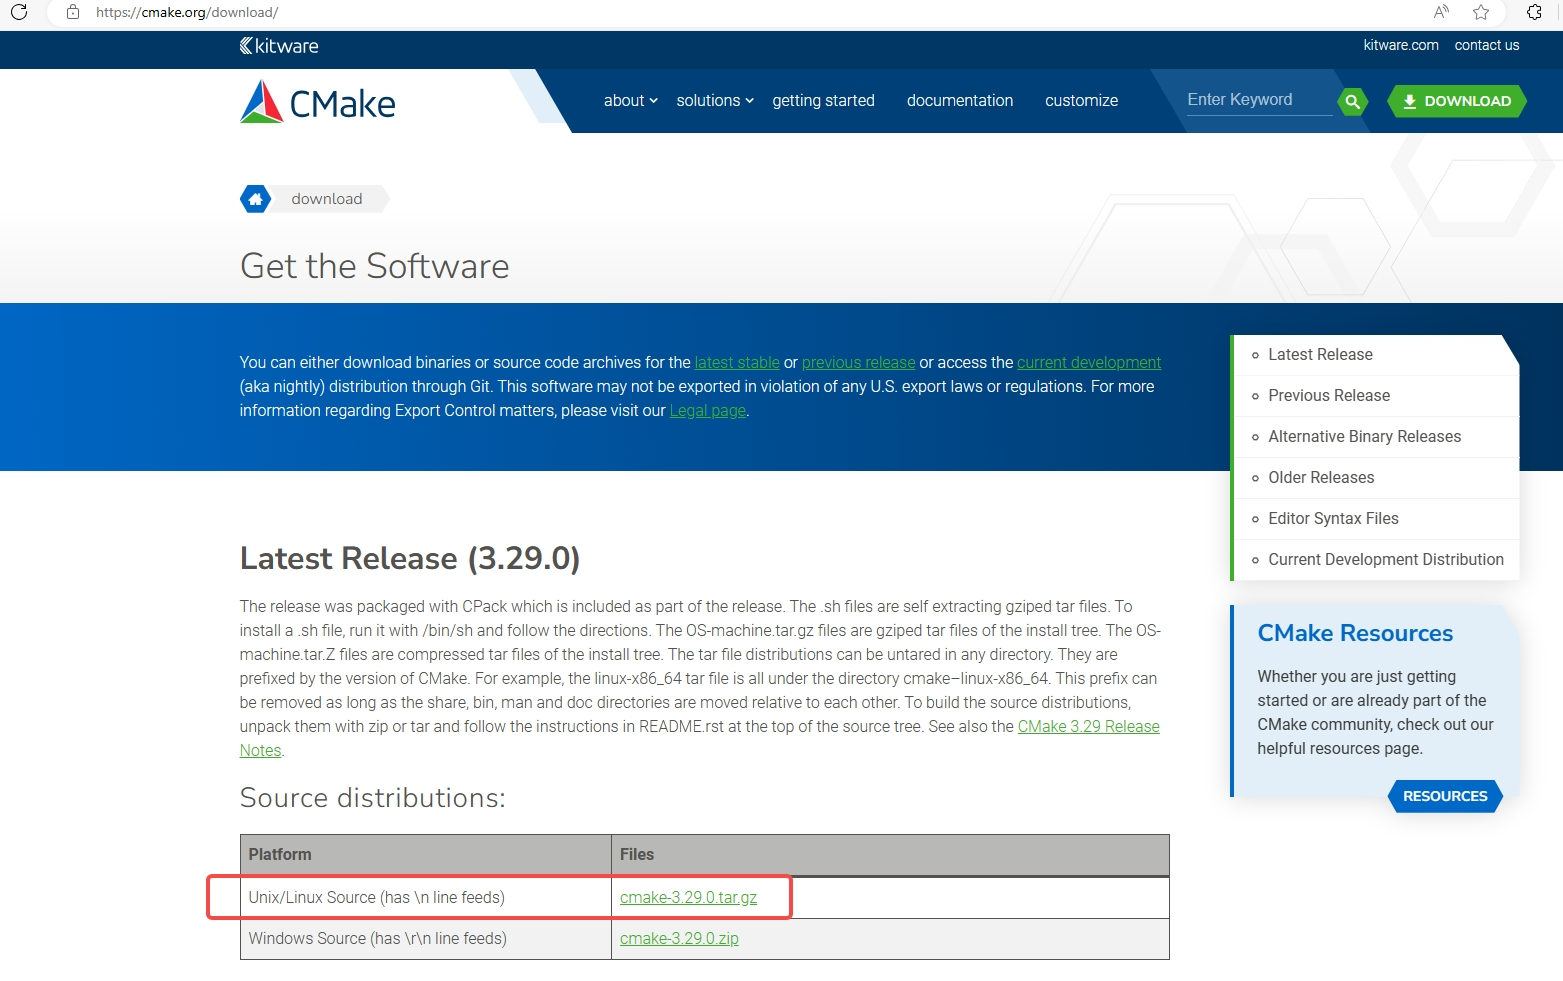
Task: Click the Files column header
Action: [x=890, y=855]
